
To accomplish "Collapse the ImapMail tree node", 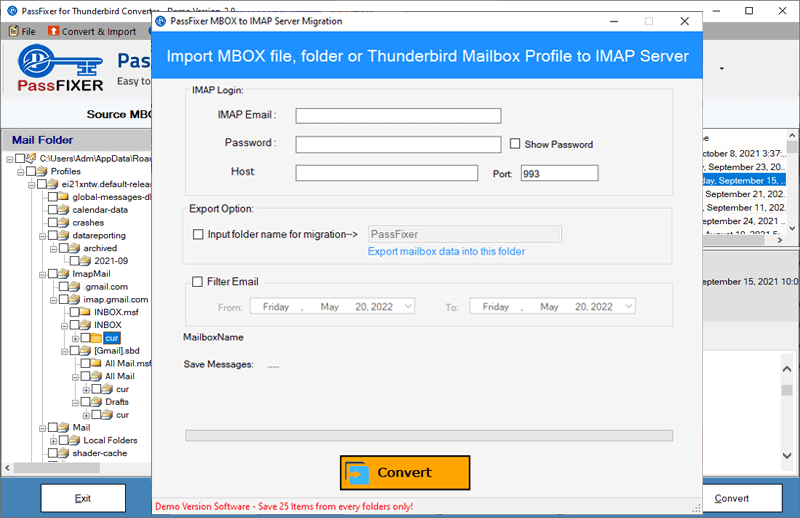I will tap(42, 274).
